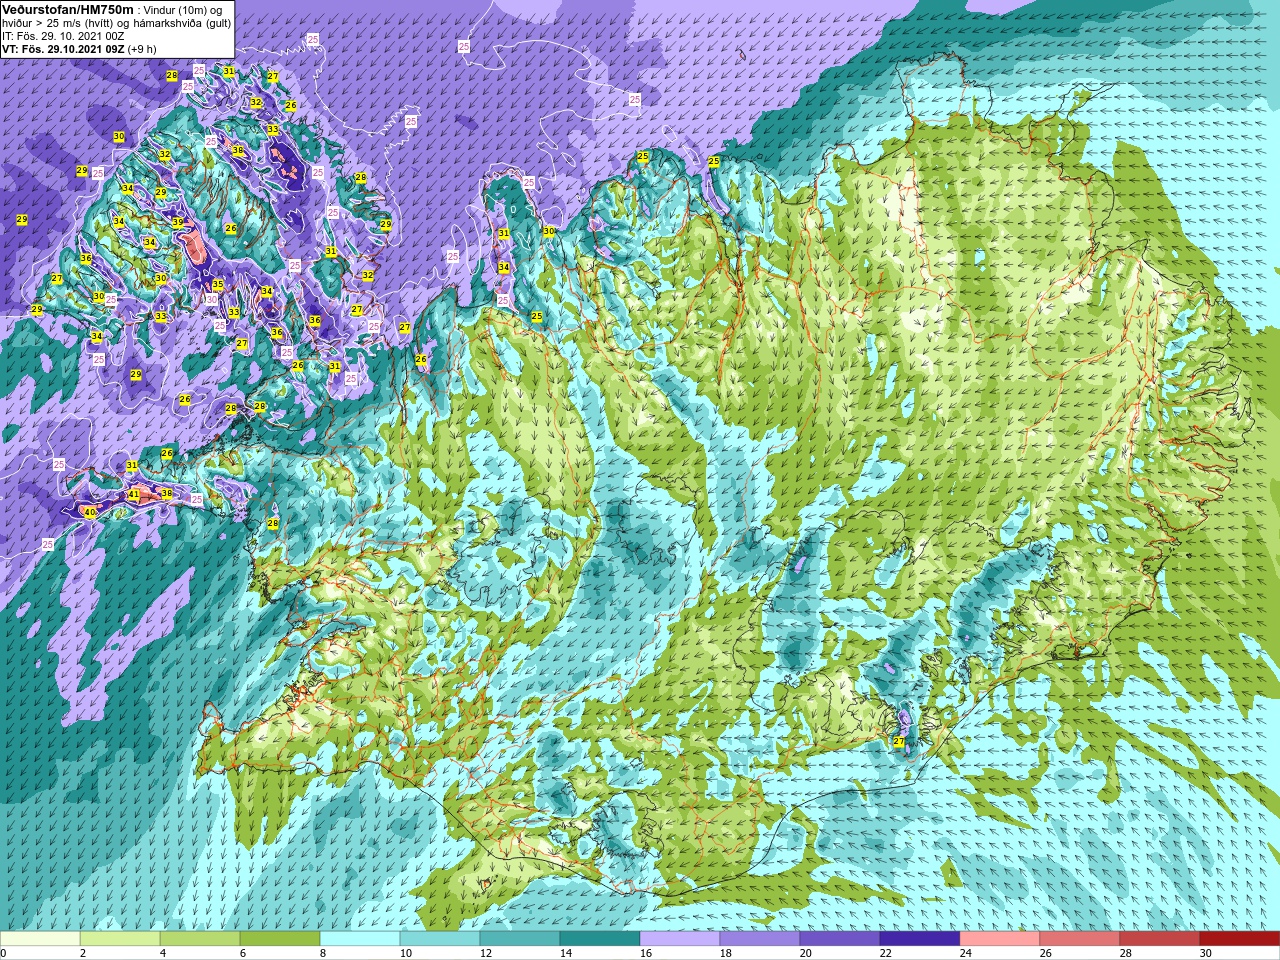Click the yellow gust label 39
The image size is (1280, 960).
(177, 222)
